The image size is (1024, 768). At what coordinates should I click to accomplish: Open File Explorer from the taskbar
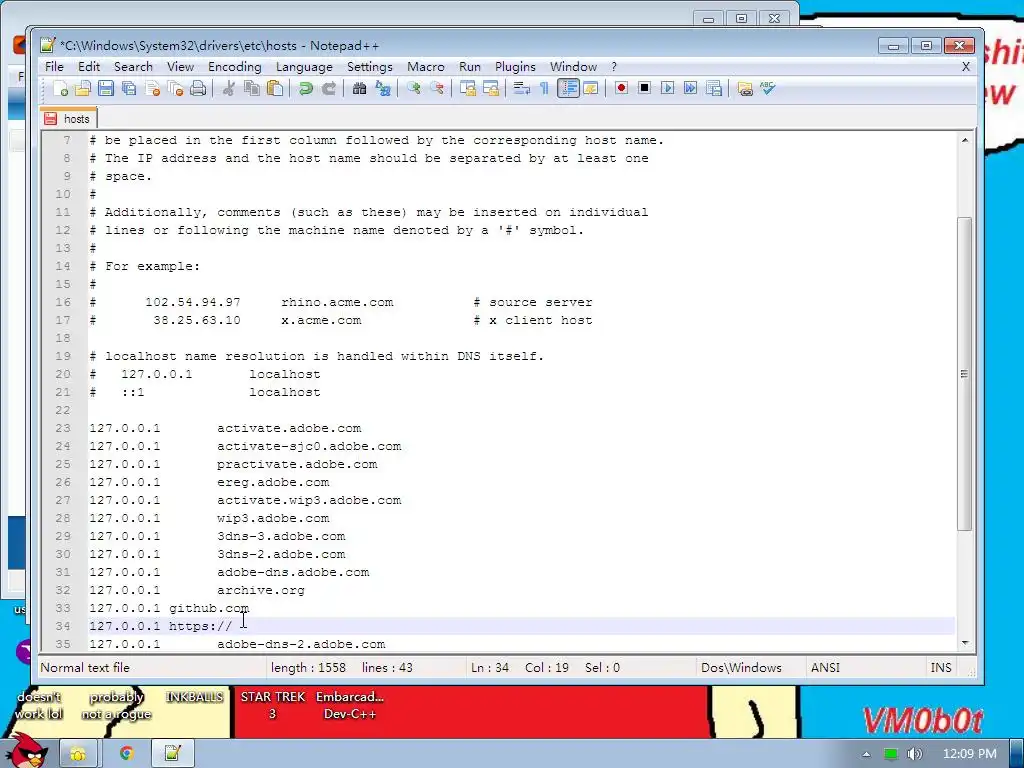78,753
